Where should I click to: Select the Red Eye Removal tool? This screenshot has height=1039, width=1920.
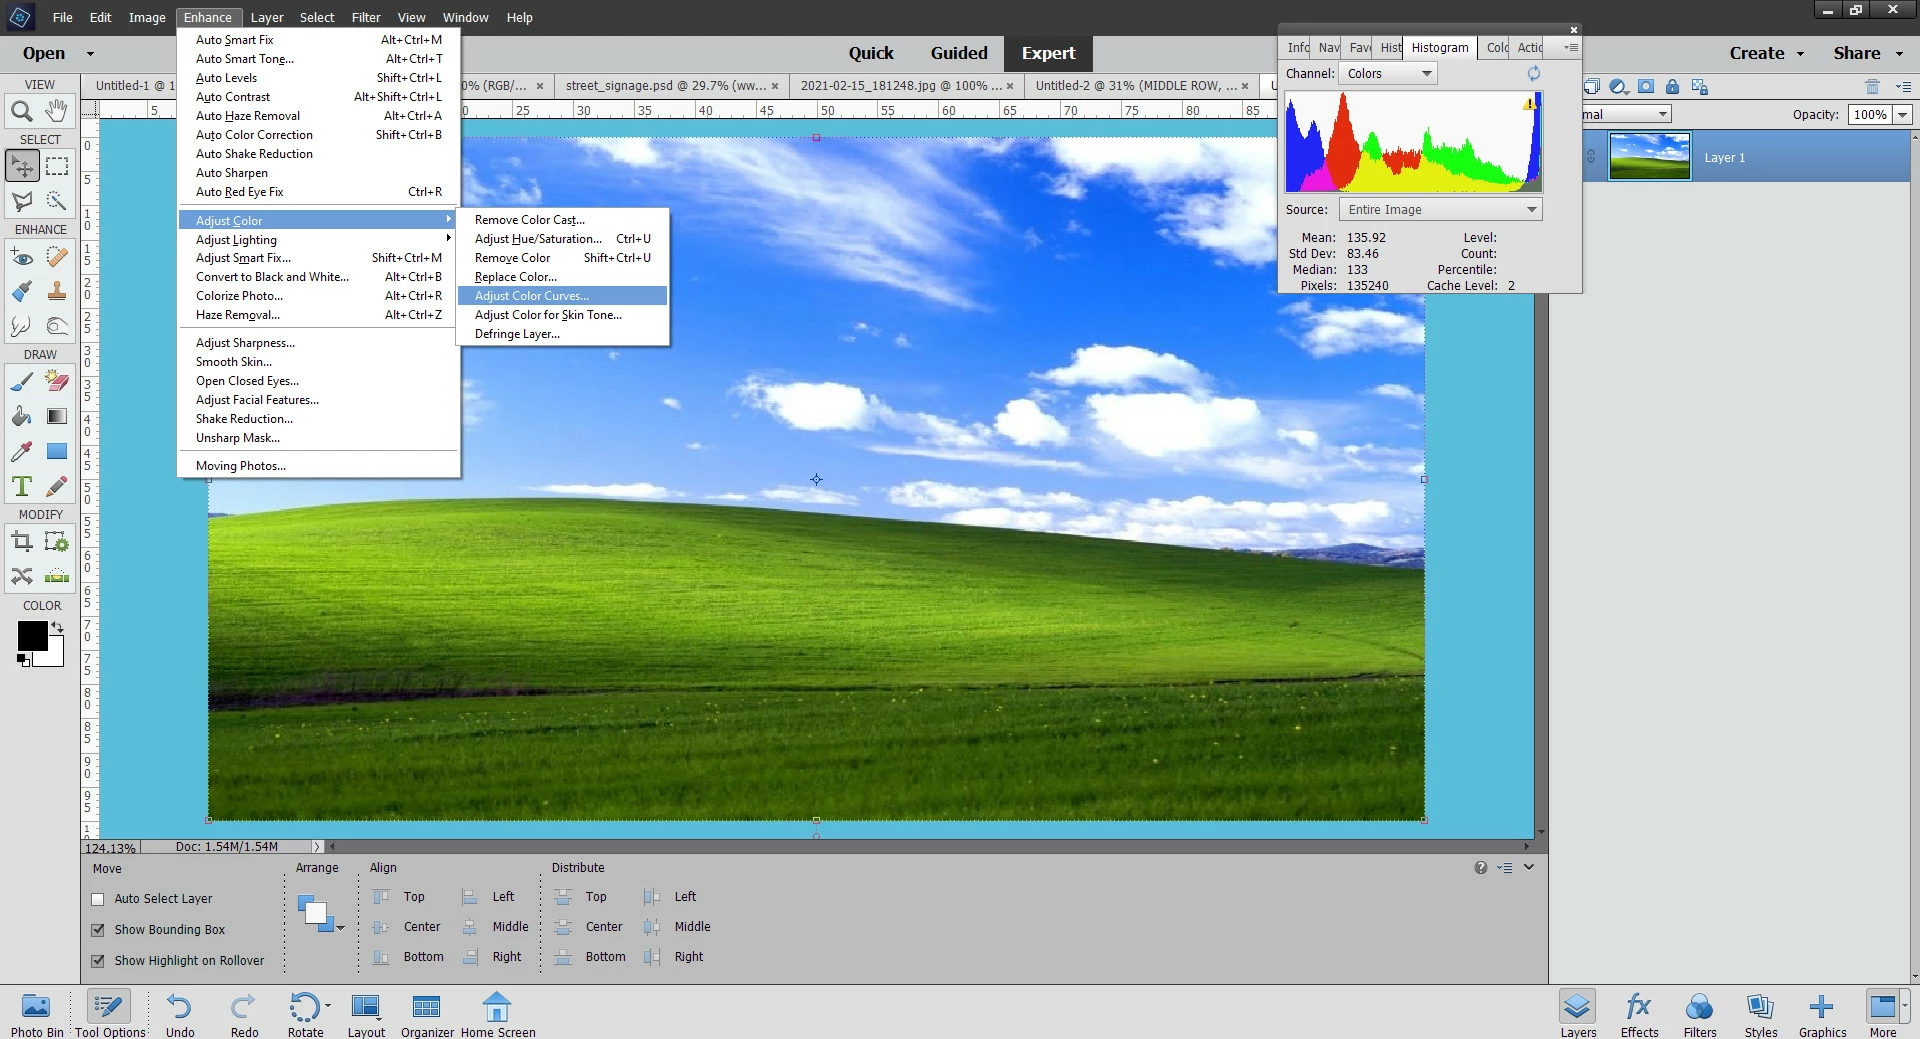(21, 257)
